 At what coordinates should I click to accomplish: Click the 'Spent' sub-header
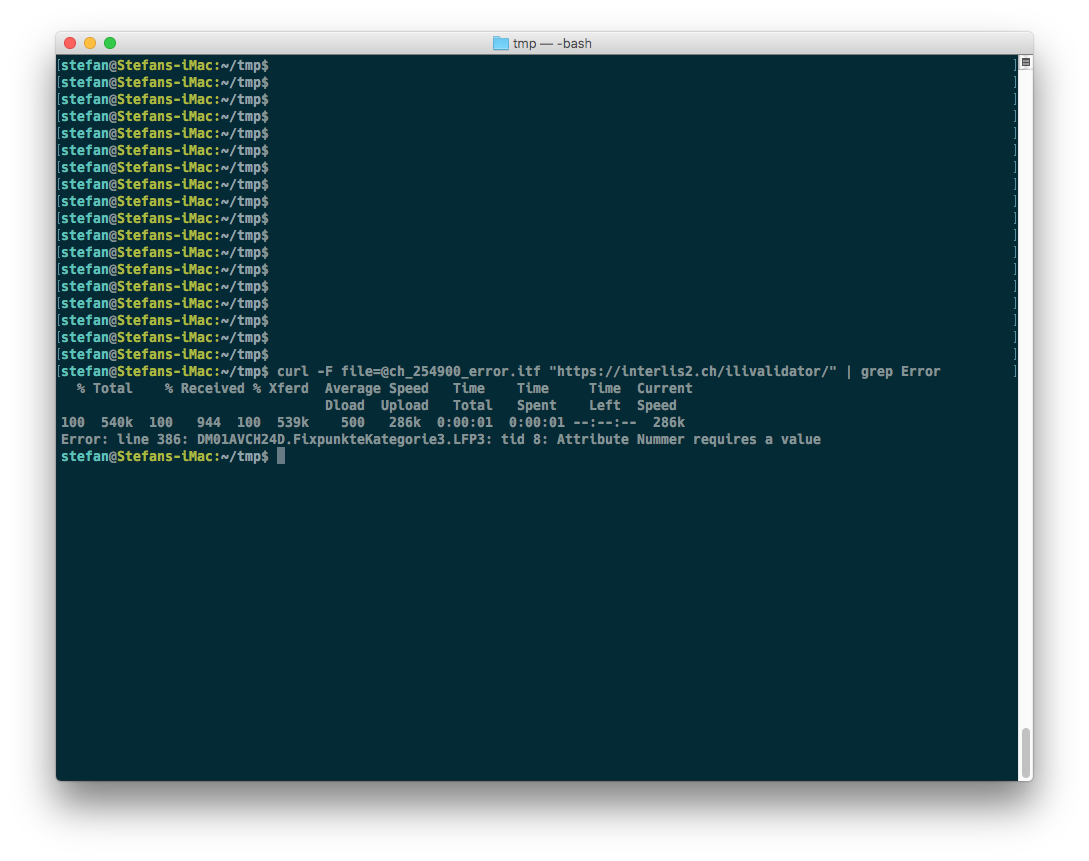(x=536, y=406)
